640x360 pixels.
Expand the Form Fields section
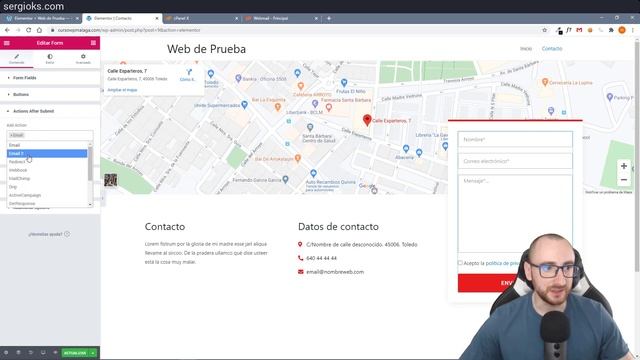[50, 78]
